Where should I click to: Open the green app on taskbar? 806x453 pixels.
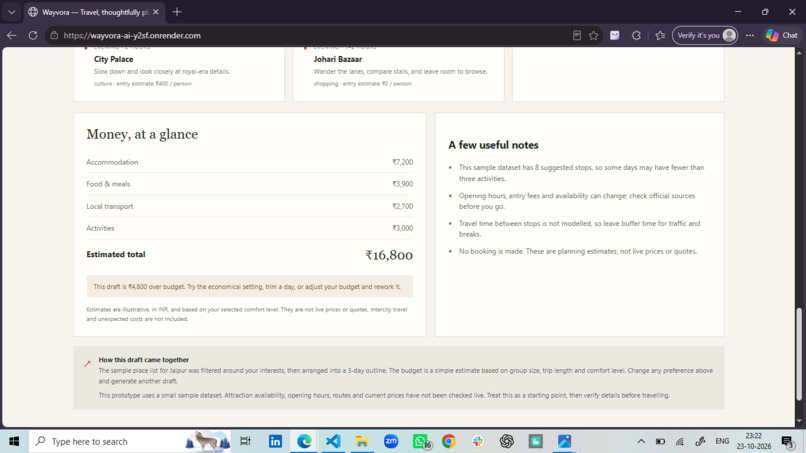[536, 441]
